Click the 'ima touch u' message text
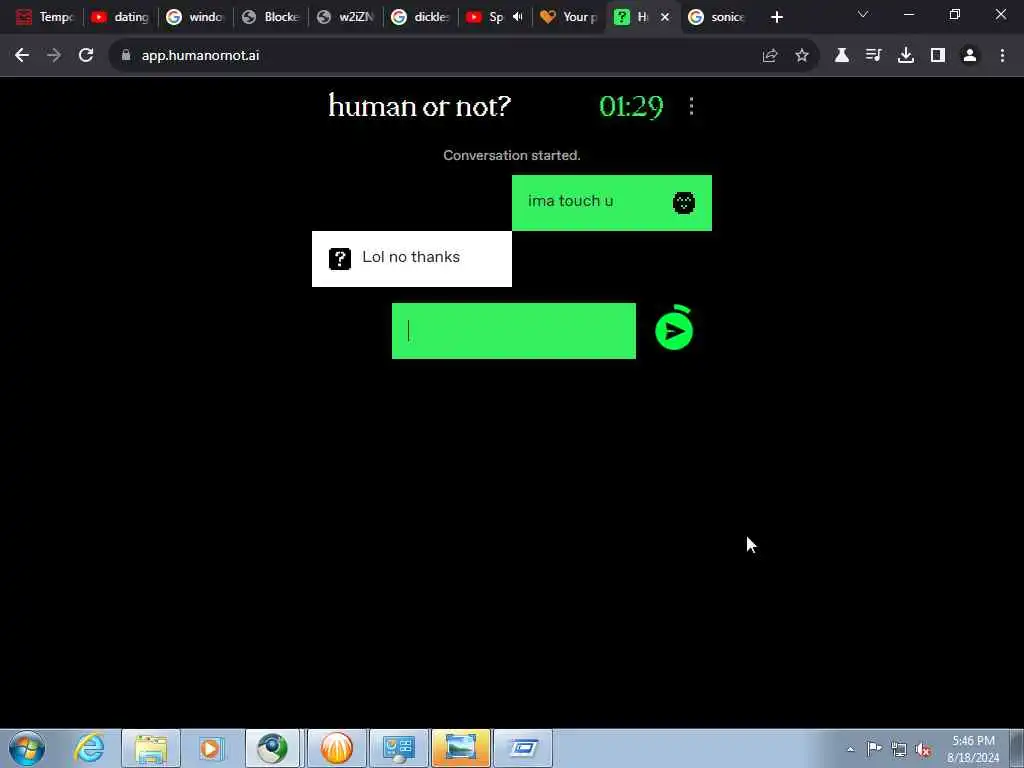This screenshot has height=768, width=1024. (570, 201)
